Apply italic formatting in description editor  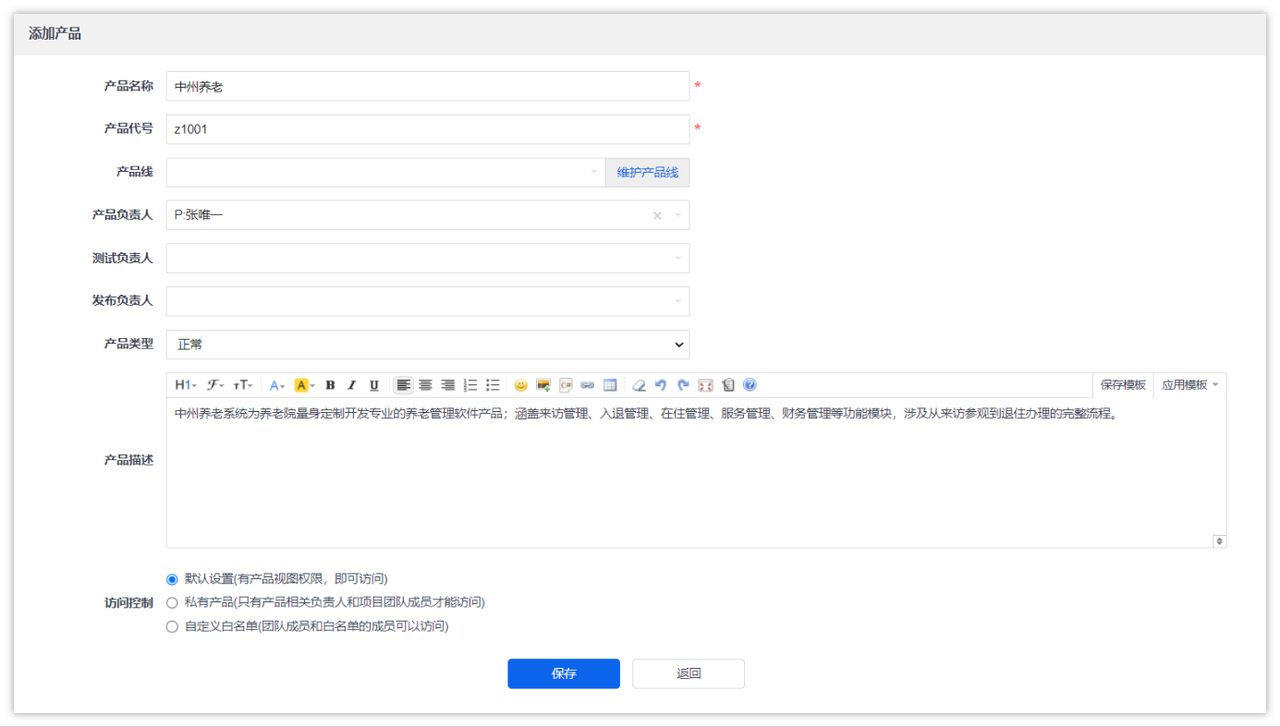click(x=352, y=385)
